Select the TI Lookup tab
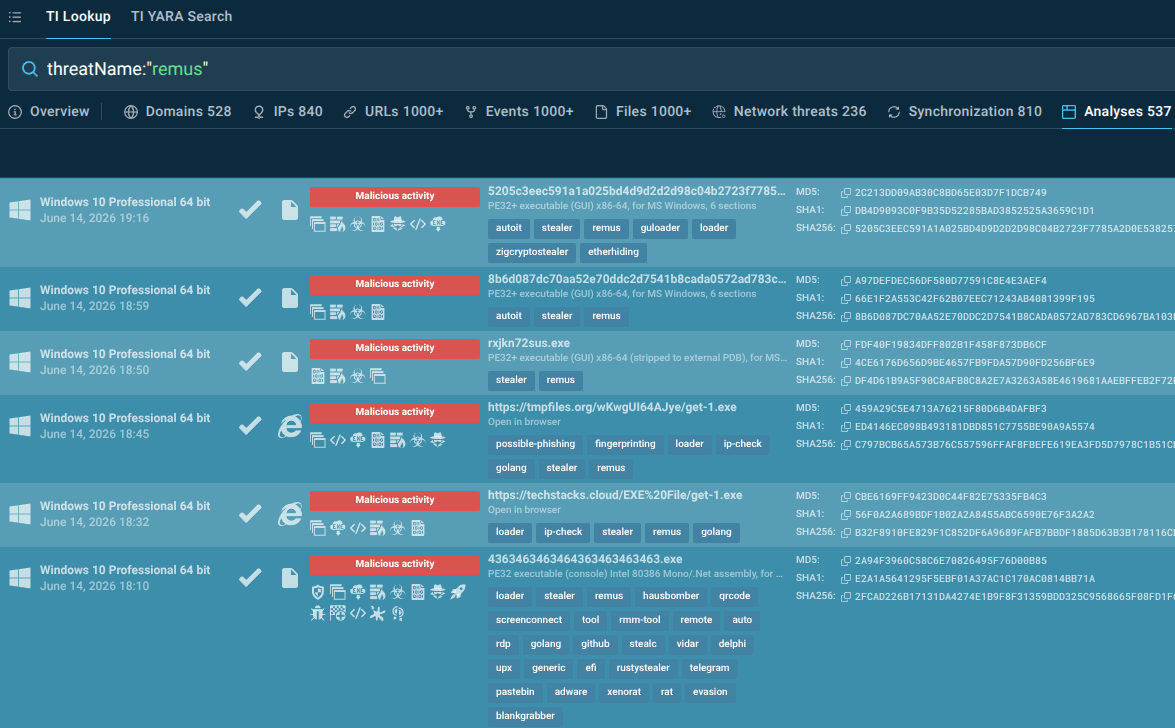The image size is (1175, 728). click(78, 16)
